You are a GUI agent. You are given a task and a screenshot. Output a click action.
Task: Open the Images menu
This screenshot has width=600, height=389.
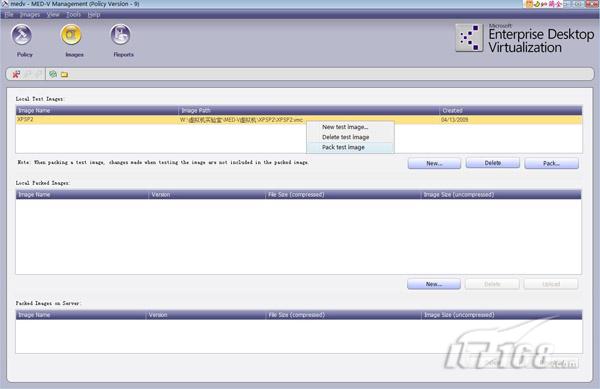pyautogui.click(x=30, y=15)
